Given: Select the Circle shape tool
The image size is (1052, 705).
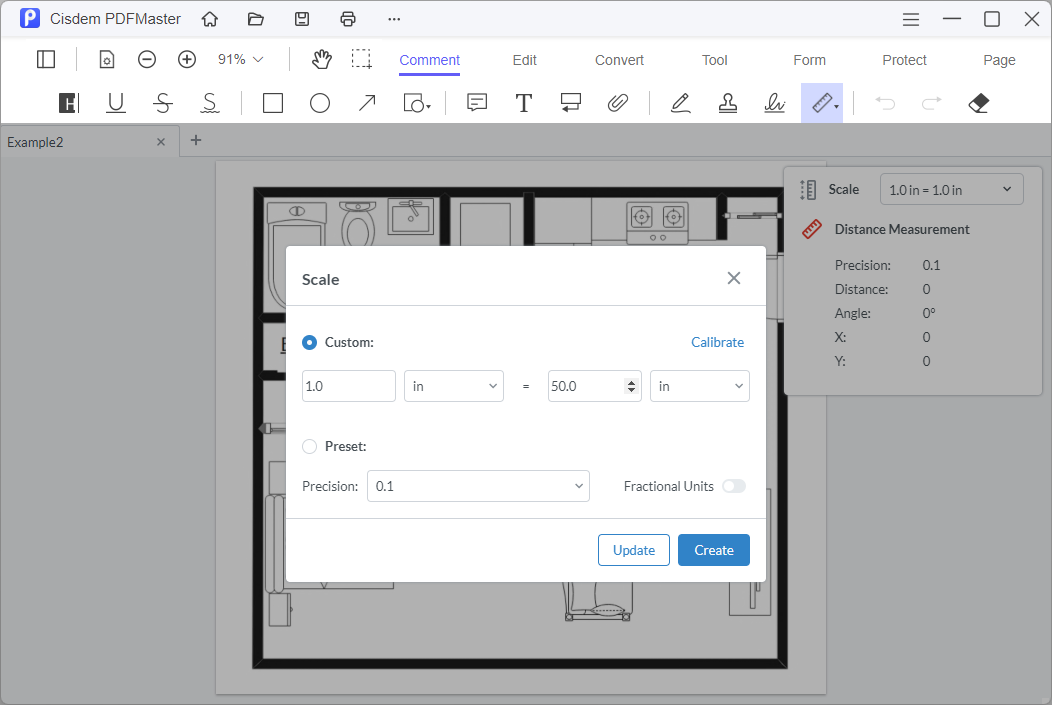Looking at the screenshot, I should pos(320,103).
